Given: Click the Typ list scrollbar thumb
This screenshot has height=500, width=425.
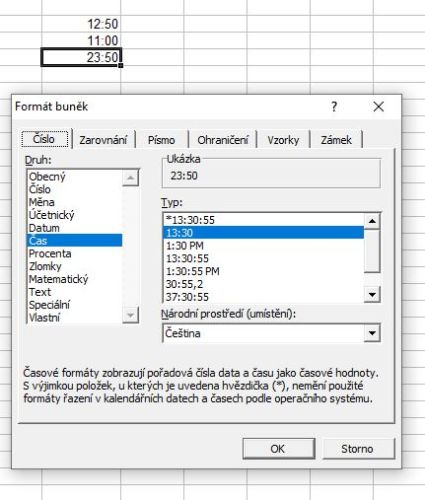Looking at the screenshot, I should click(372, 251).
